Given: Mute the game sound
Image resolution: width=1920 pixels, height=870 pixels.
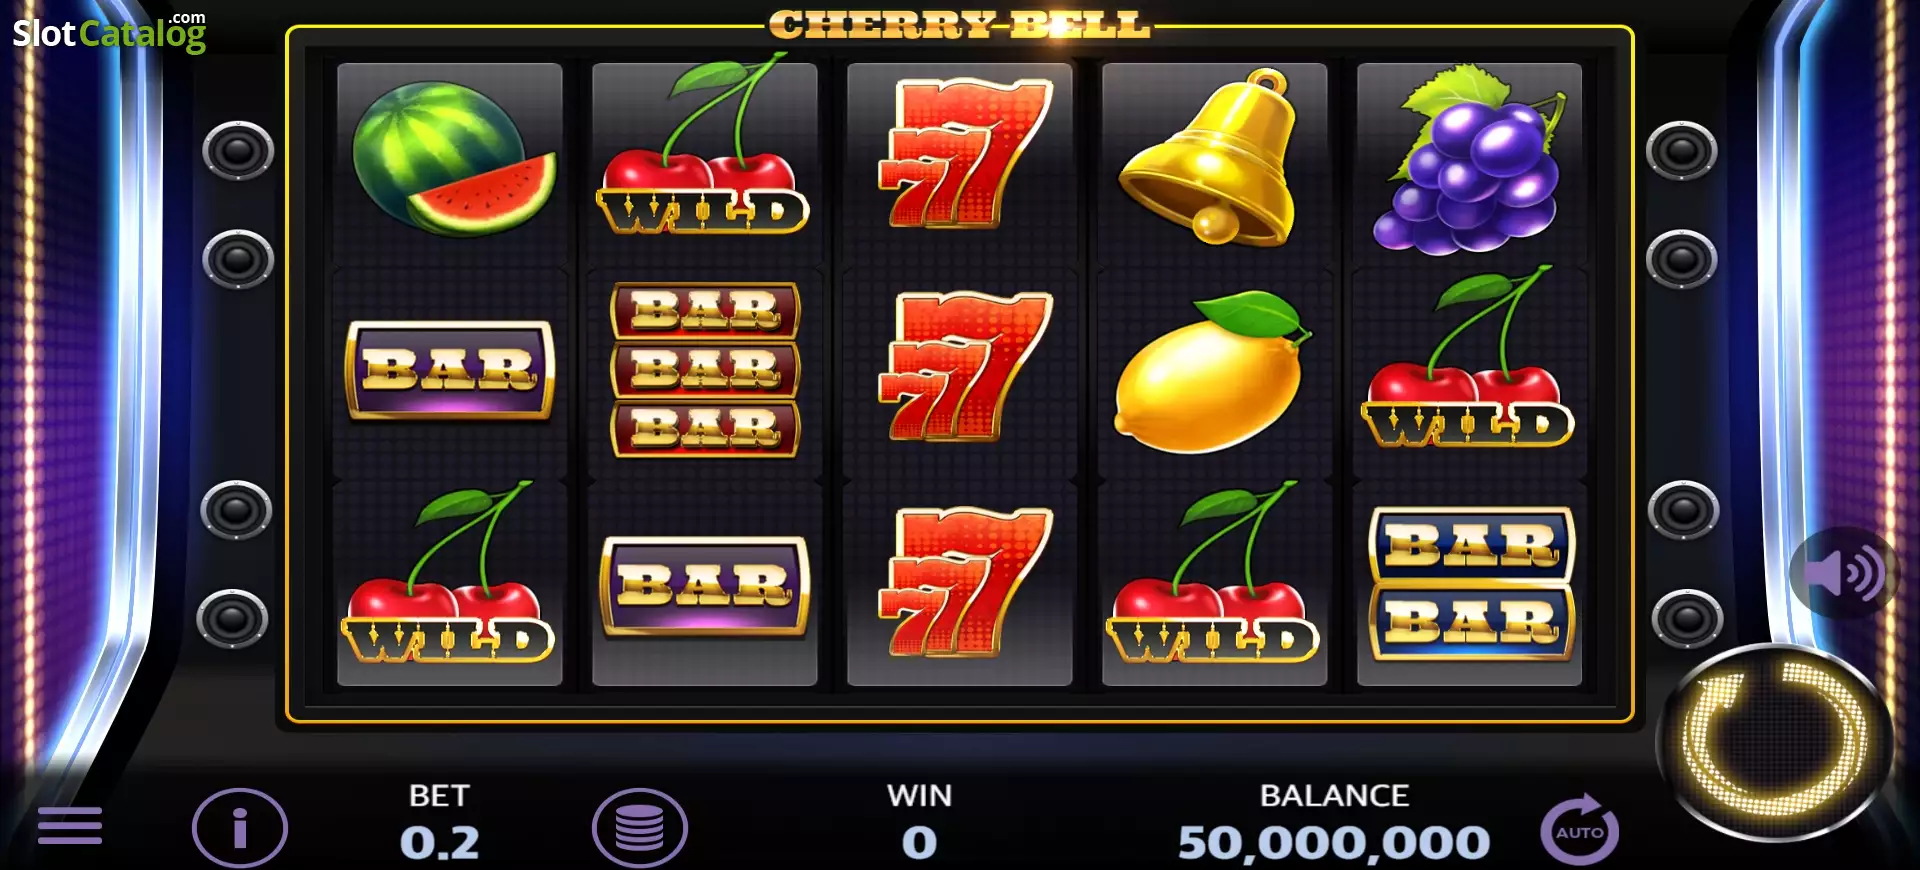Looking at the screenshot, I should coord(1843,573).
